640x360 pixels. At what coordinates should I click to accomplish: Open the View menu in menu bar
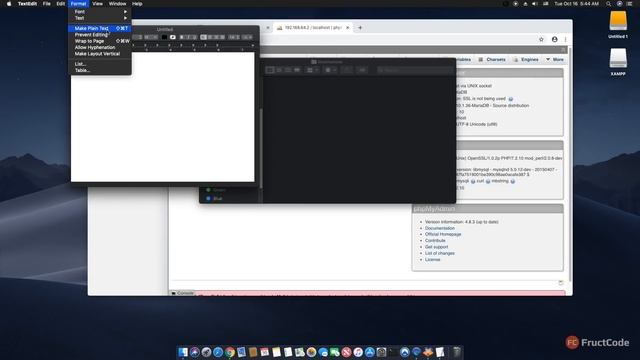98,4
